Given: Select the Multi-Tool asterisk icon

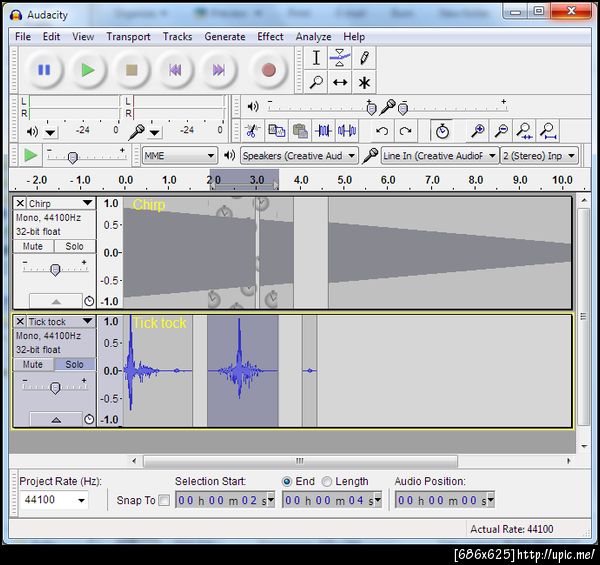Looking at the screenshot, I should click(x=364, y=83).
